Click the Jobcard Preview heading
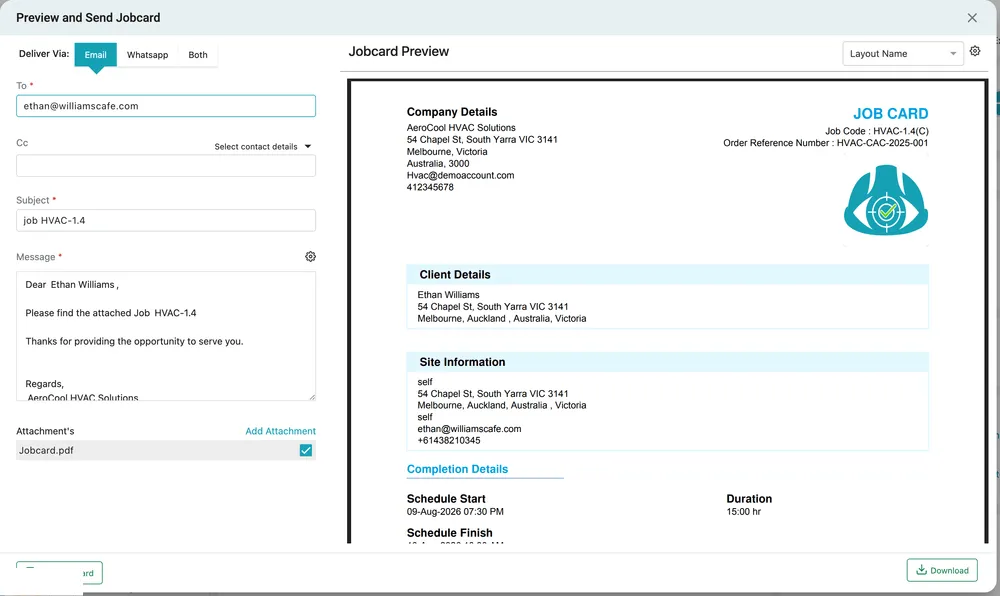The image size is (1000, 596). point(399,52)
